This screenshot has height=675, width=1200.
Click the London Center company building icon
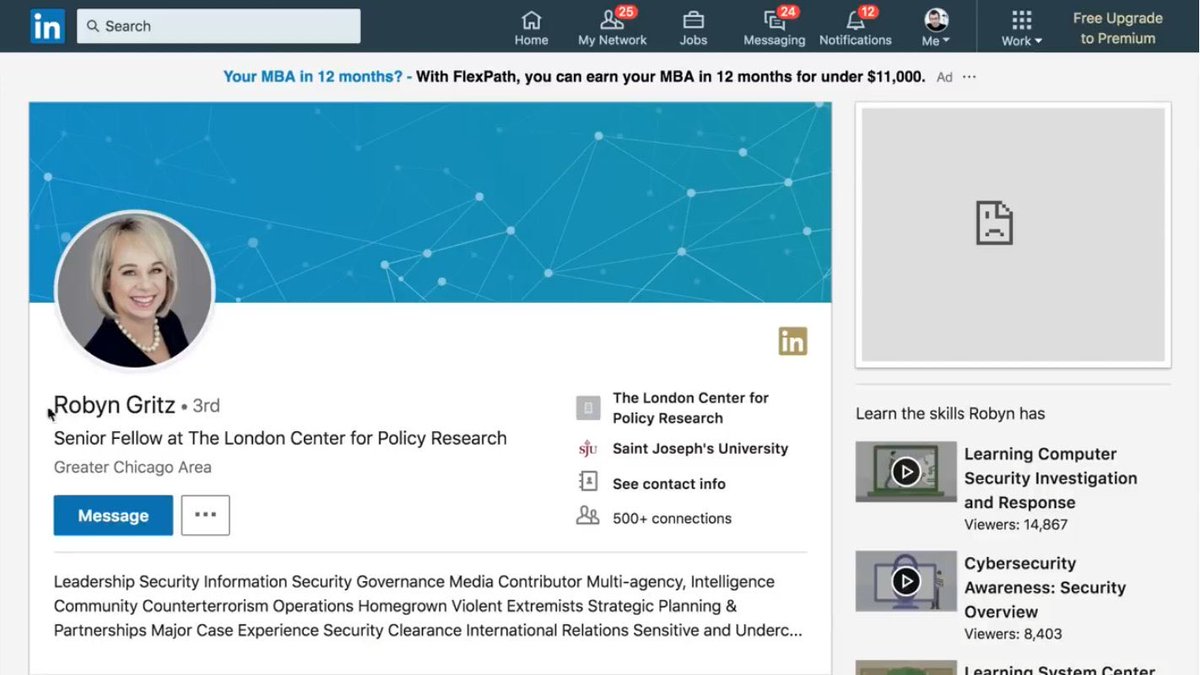[x=587, y=408]
